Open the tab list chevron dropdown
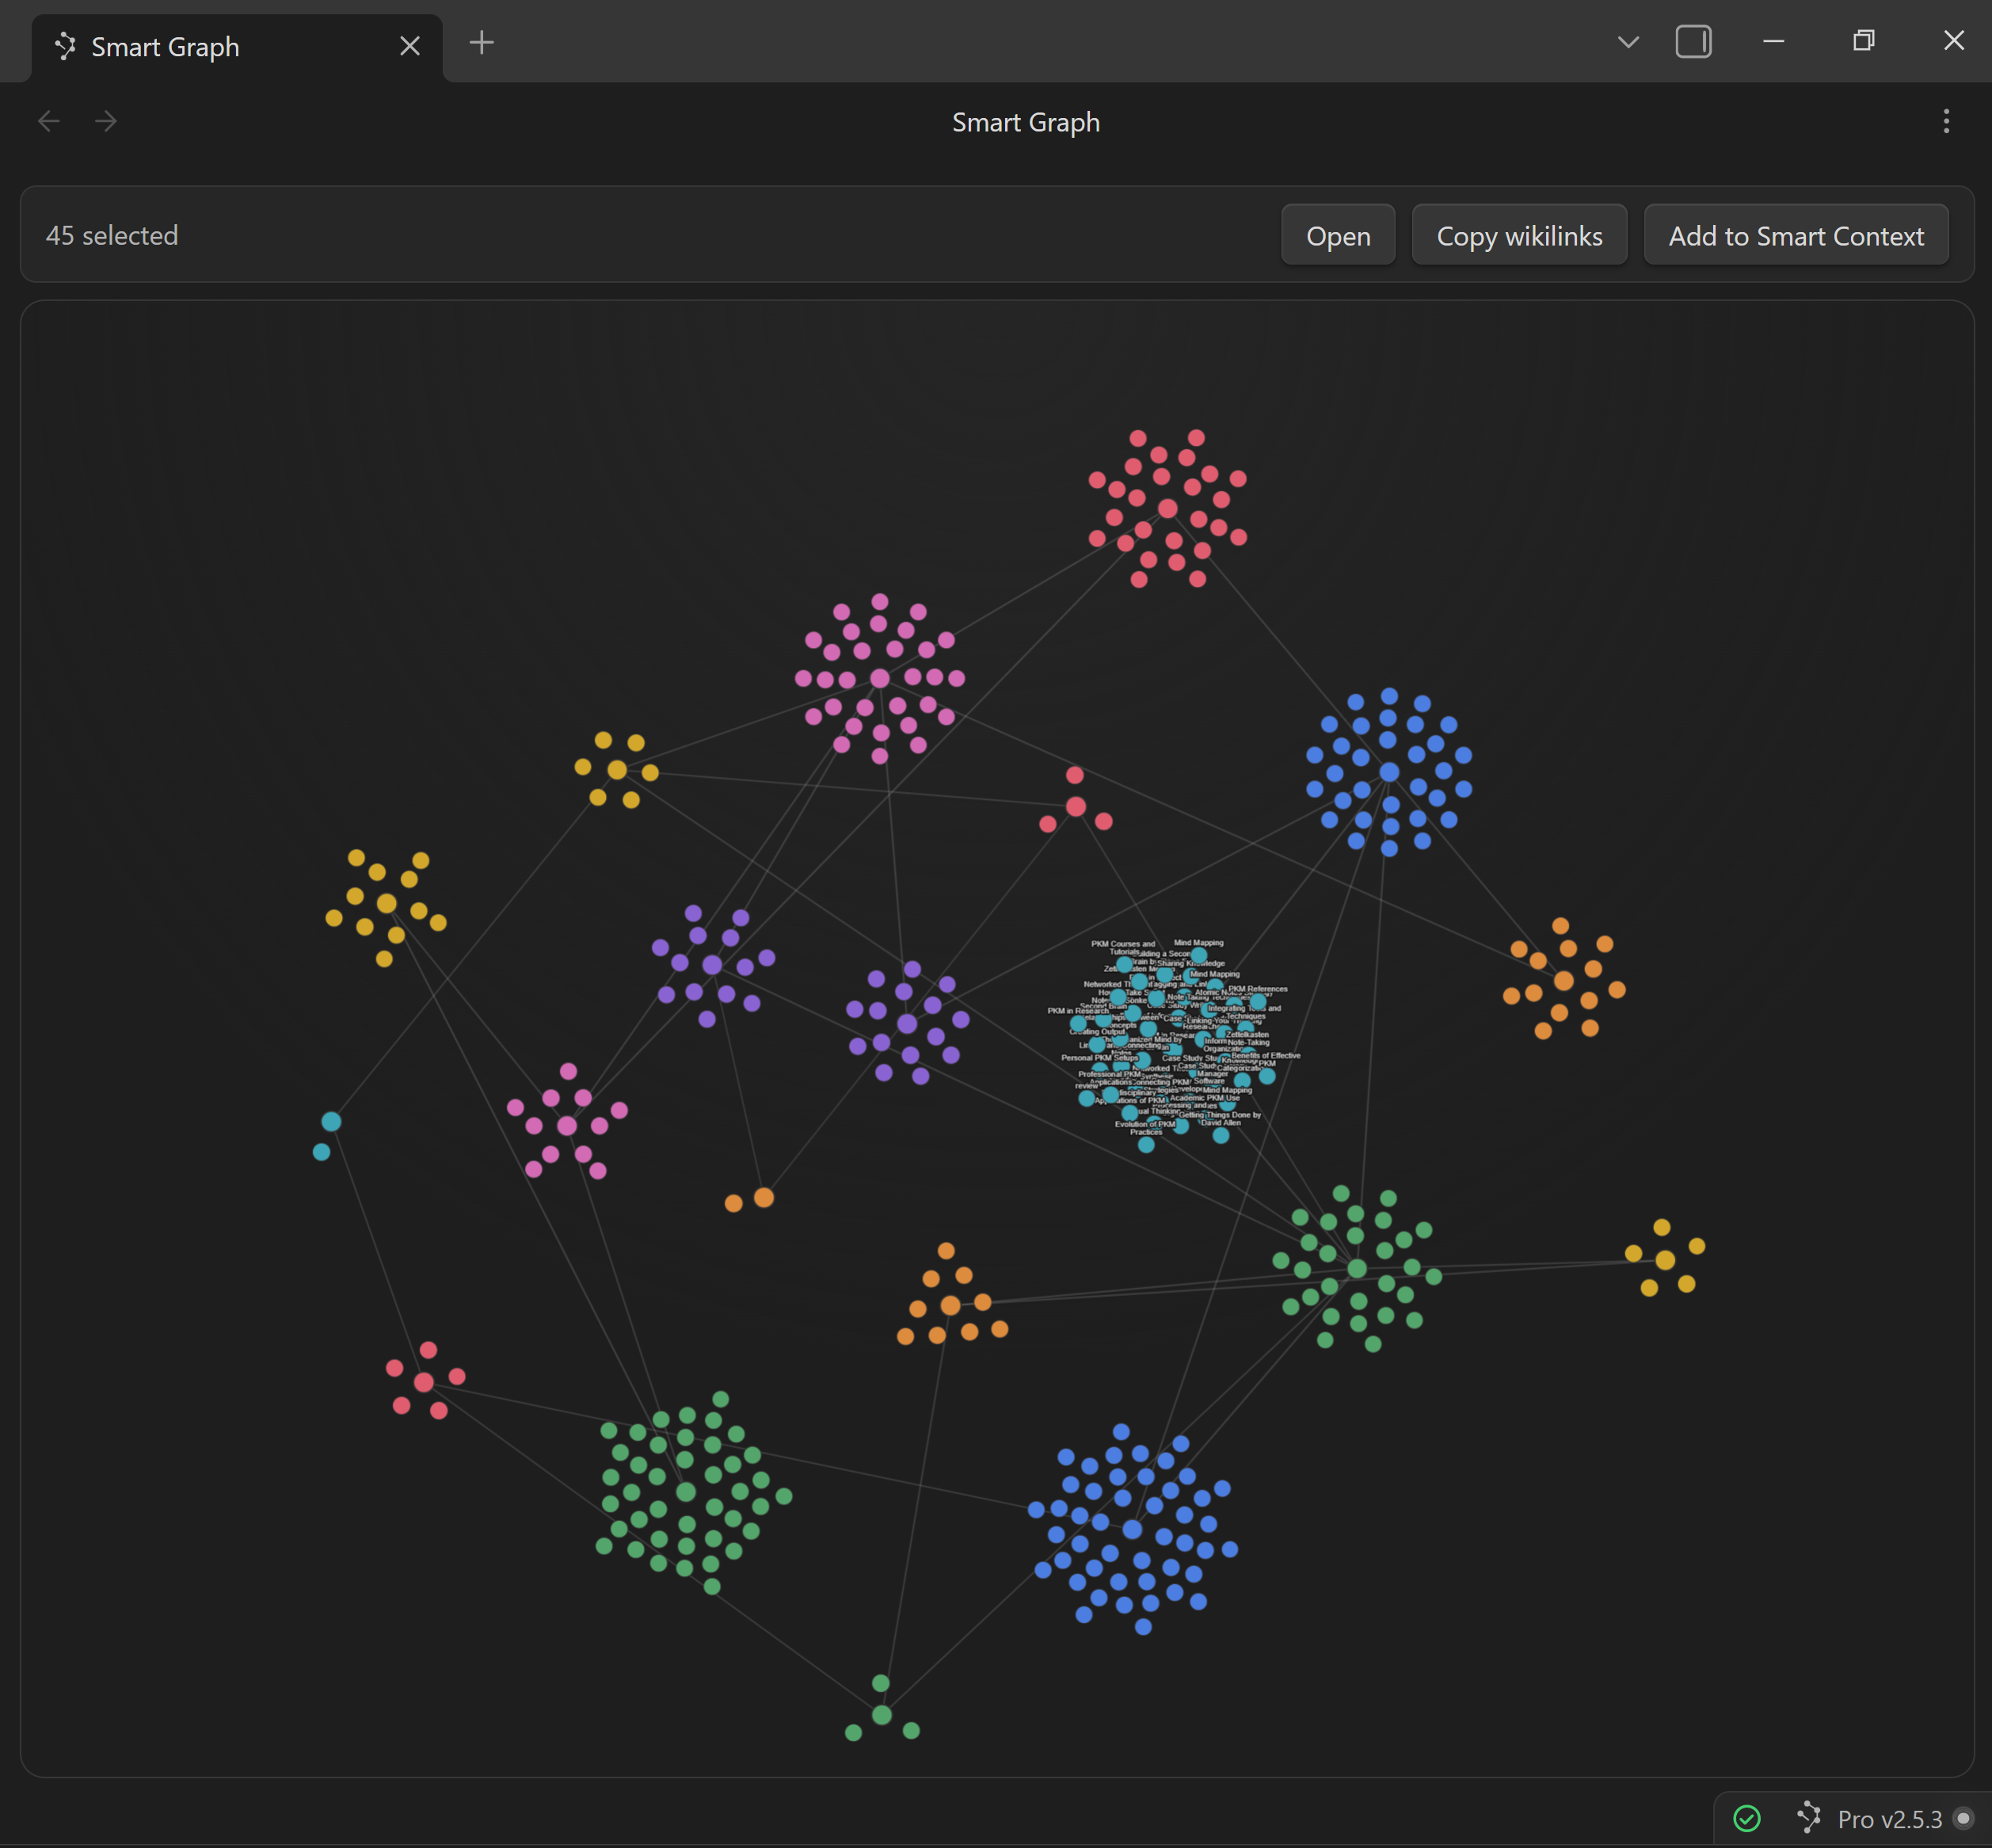1992x1848 pixels. coord(1628,42)
